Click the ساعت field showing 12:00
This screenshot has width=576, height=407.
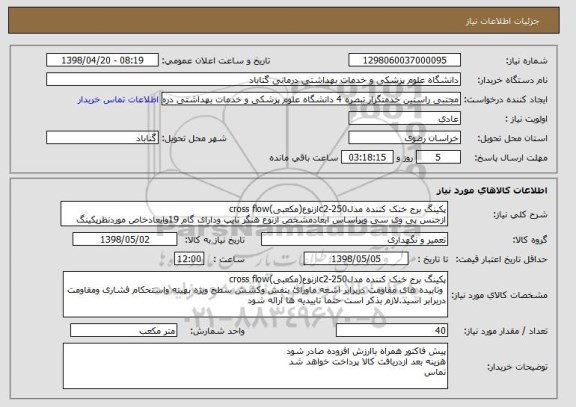click(x=189, y=259)
